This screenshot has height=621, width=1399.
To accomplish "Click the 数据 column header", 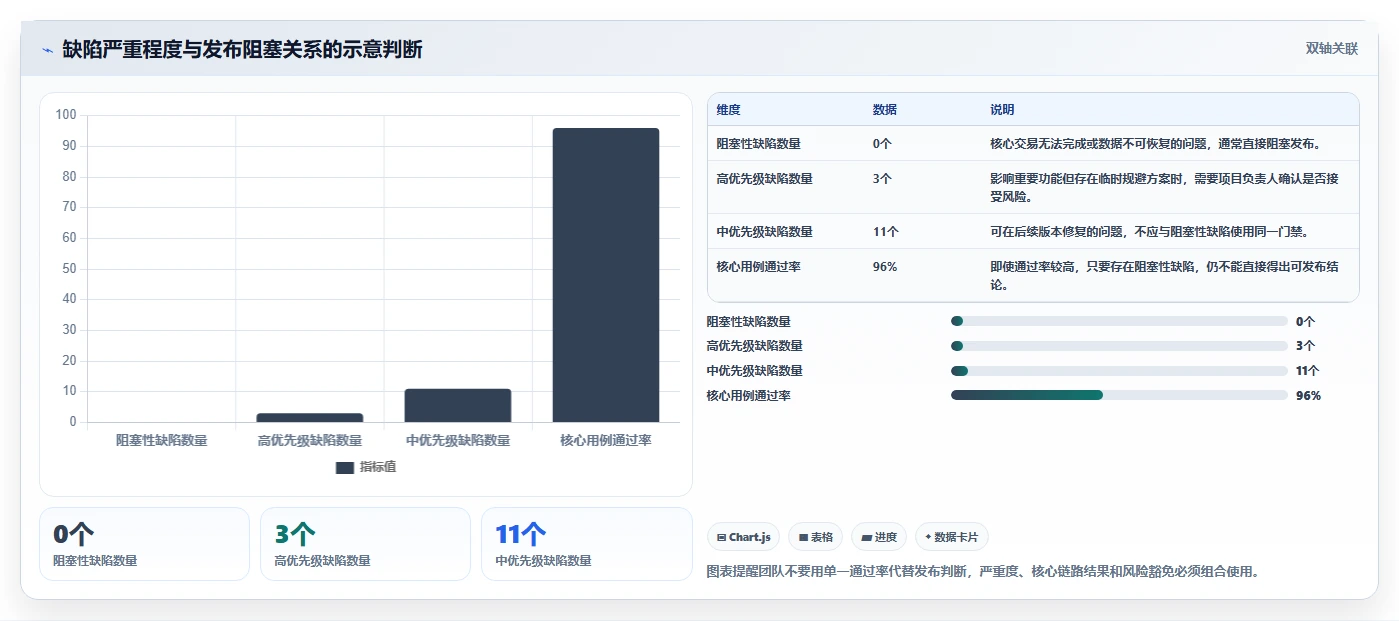I will pos(884,110).
